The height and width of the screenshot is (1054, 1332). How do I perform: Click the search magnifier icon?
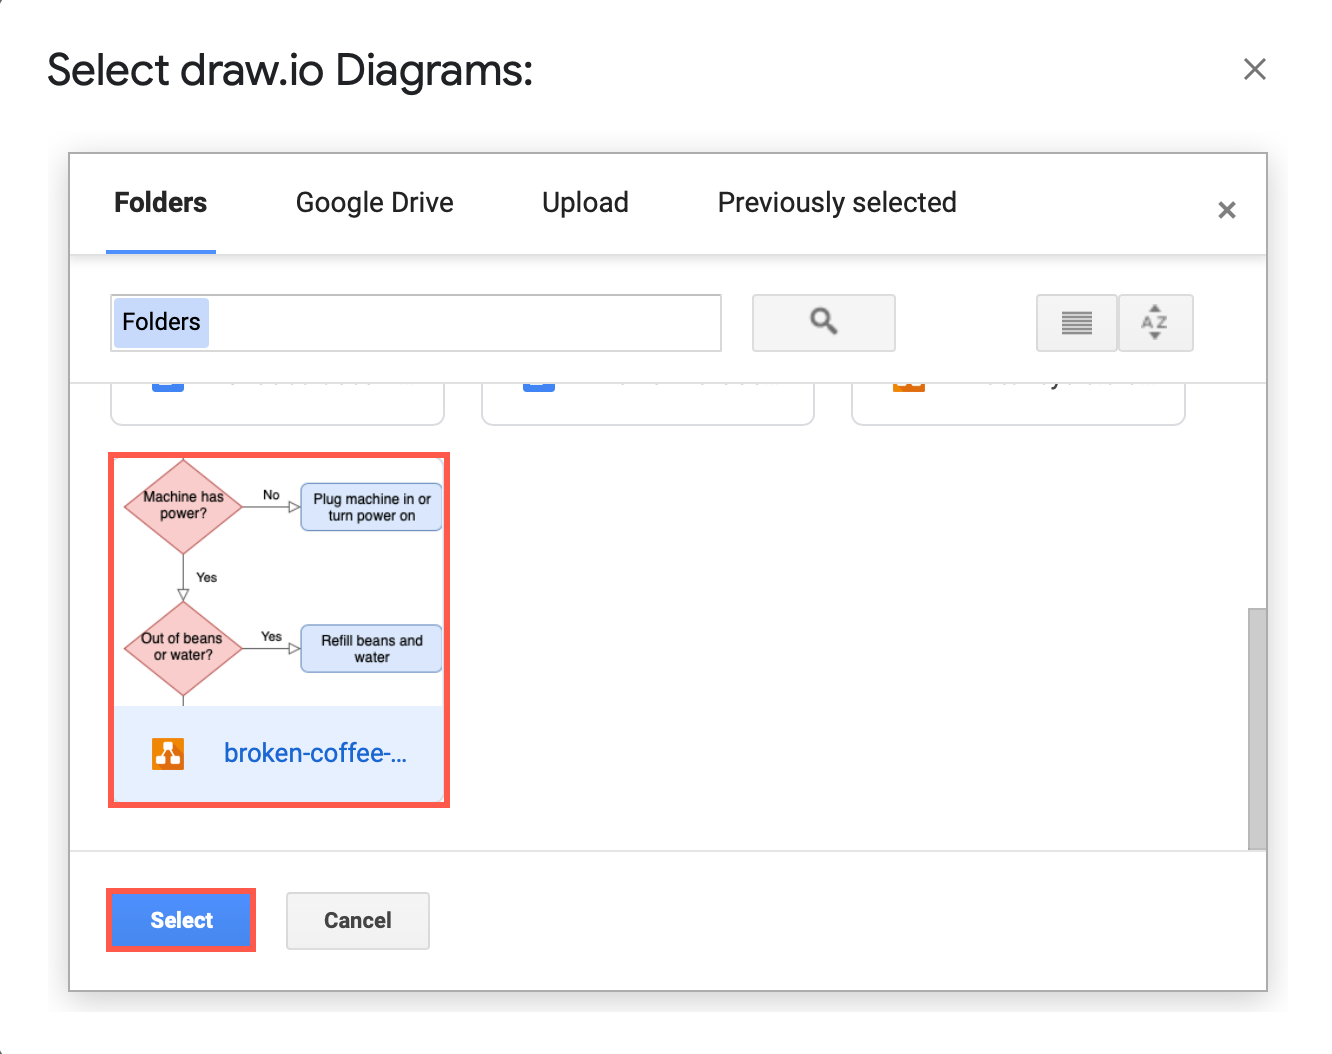(x=823, y=322)
